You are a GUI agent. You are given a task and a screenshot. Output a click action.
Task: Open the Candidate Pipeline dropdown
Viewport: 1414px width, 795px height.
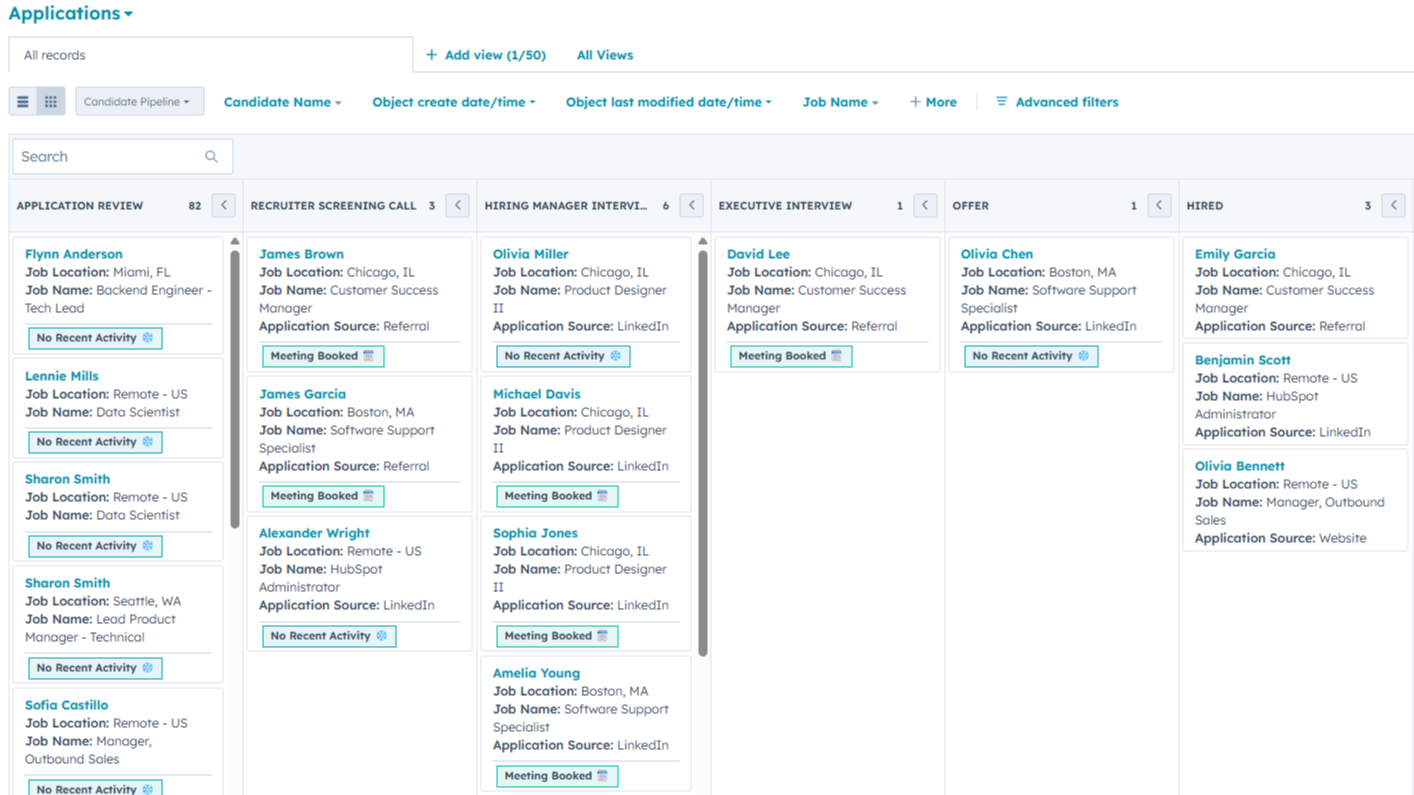click(x=139, y=101)
